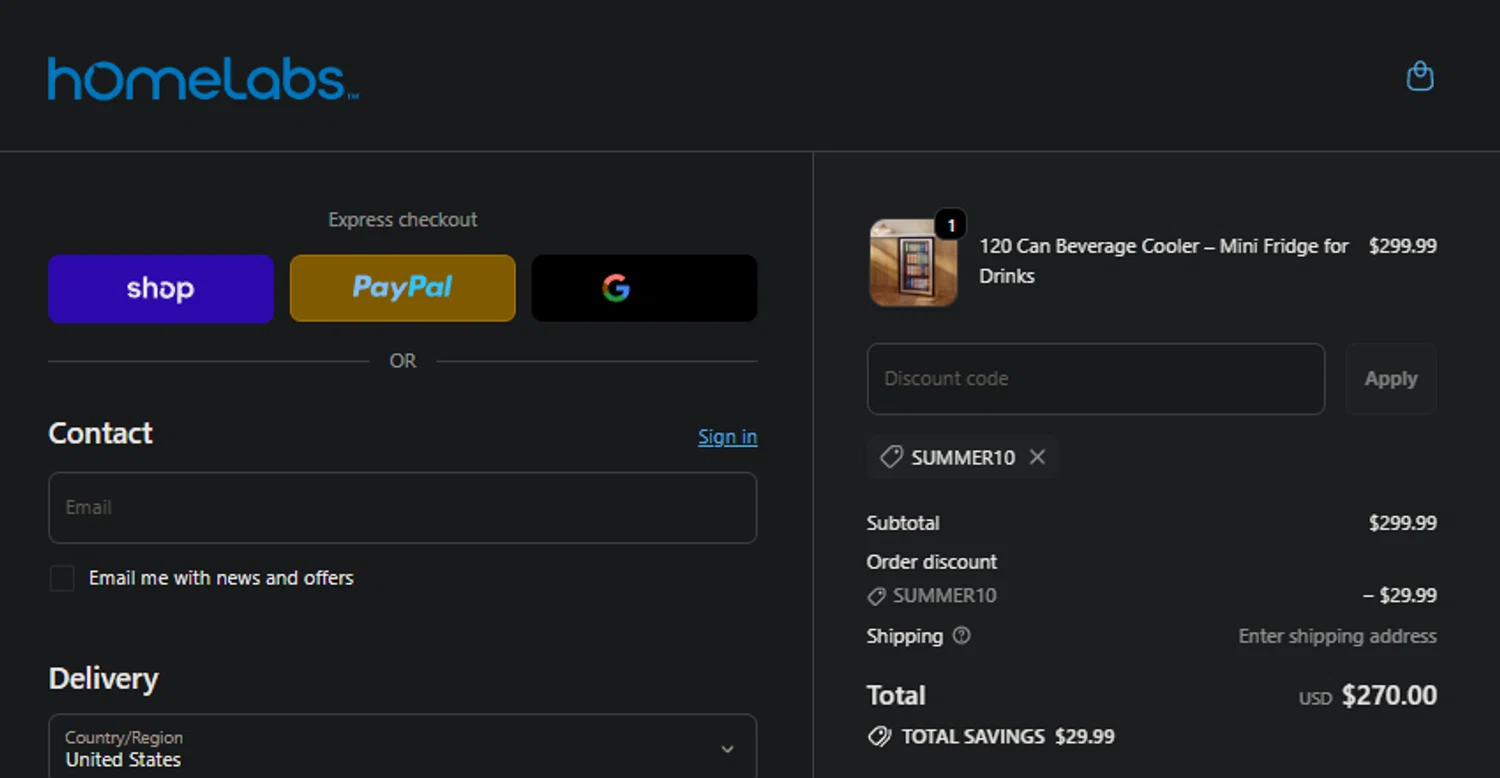This screenshot has width=1500, height=778.
Task: Click the Total label
Action: [896, 696]
